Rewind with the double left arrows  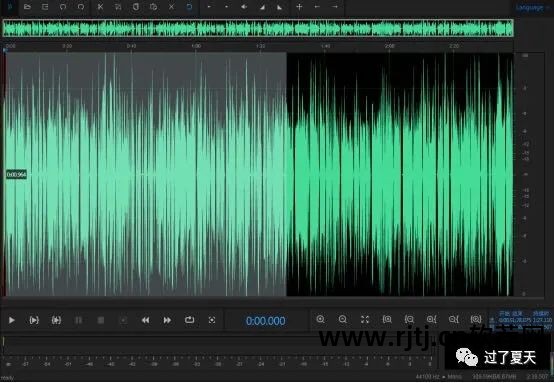145,320
